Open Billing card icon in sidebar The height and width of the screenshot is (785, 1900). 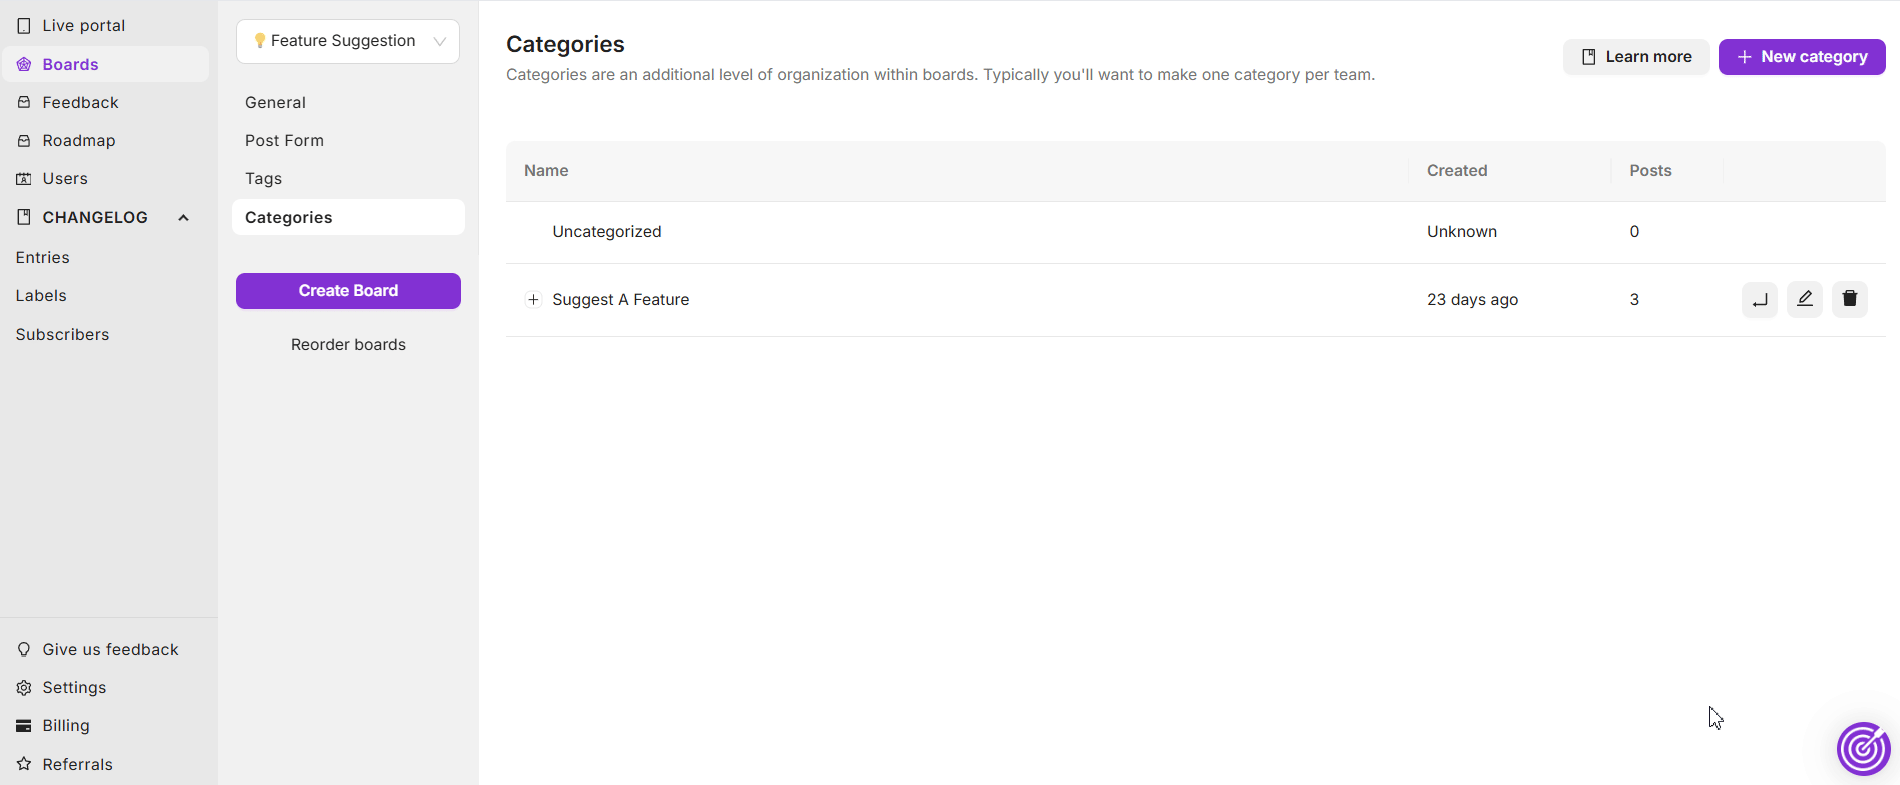24,726
